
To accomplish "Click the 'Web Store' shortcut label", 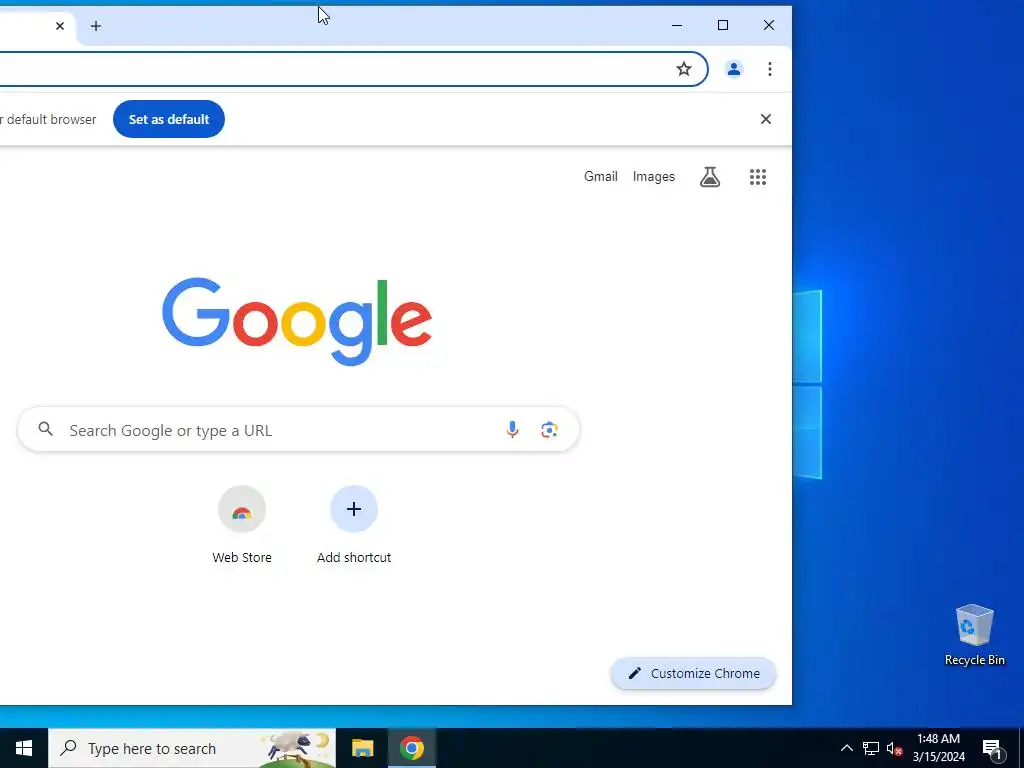I will tap(242, 557).
